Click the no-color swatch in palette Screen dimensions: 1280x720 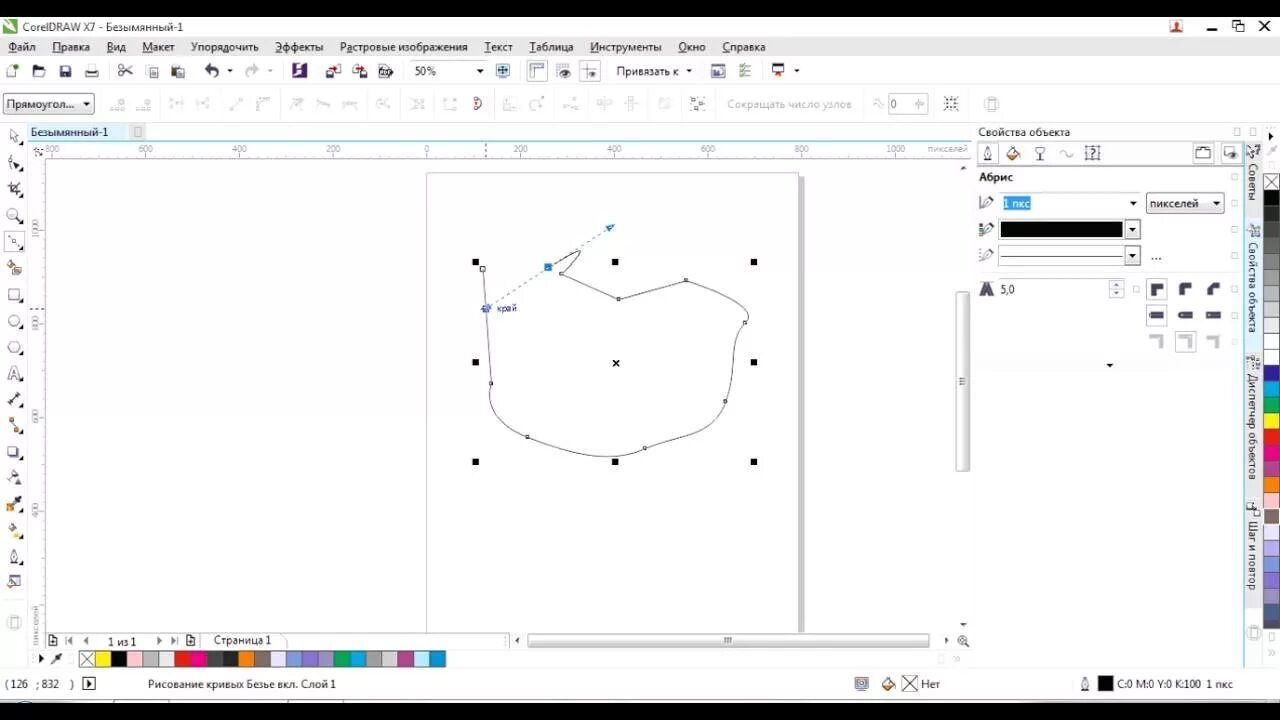point(87,659)
